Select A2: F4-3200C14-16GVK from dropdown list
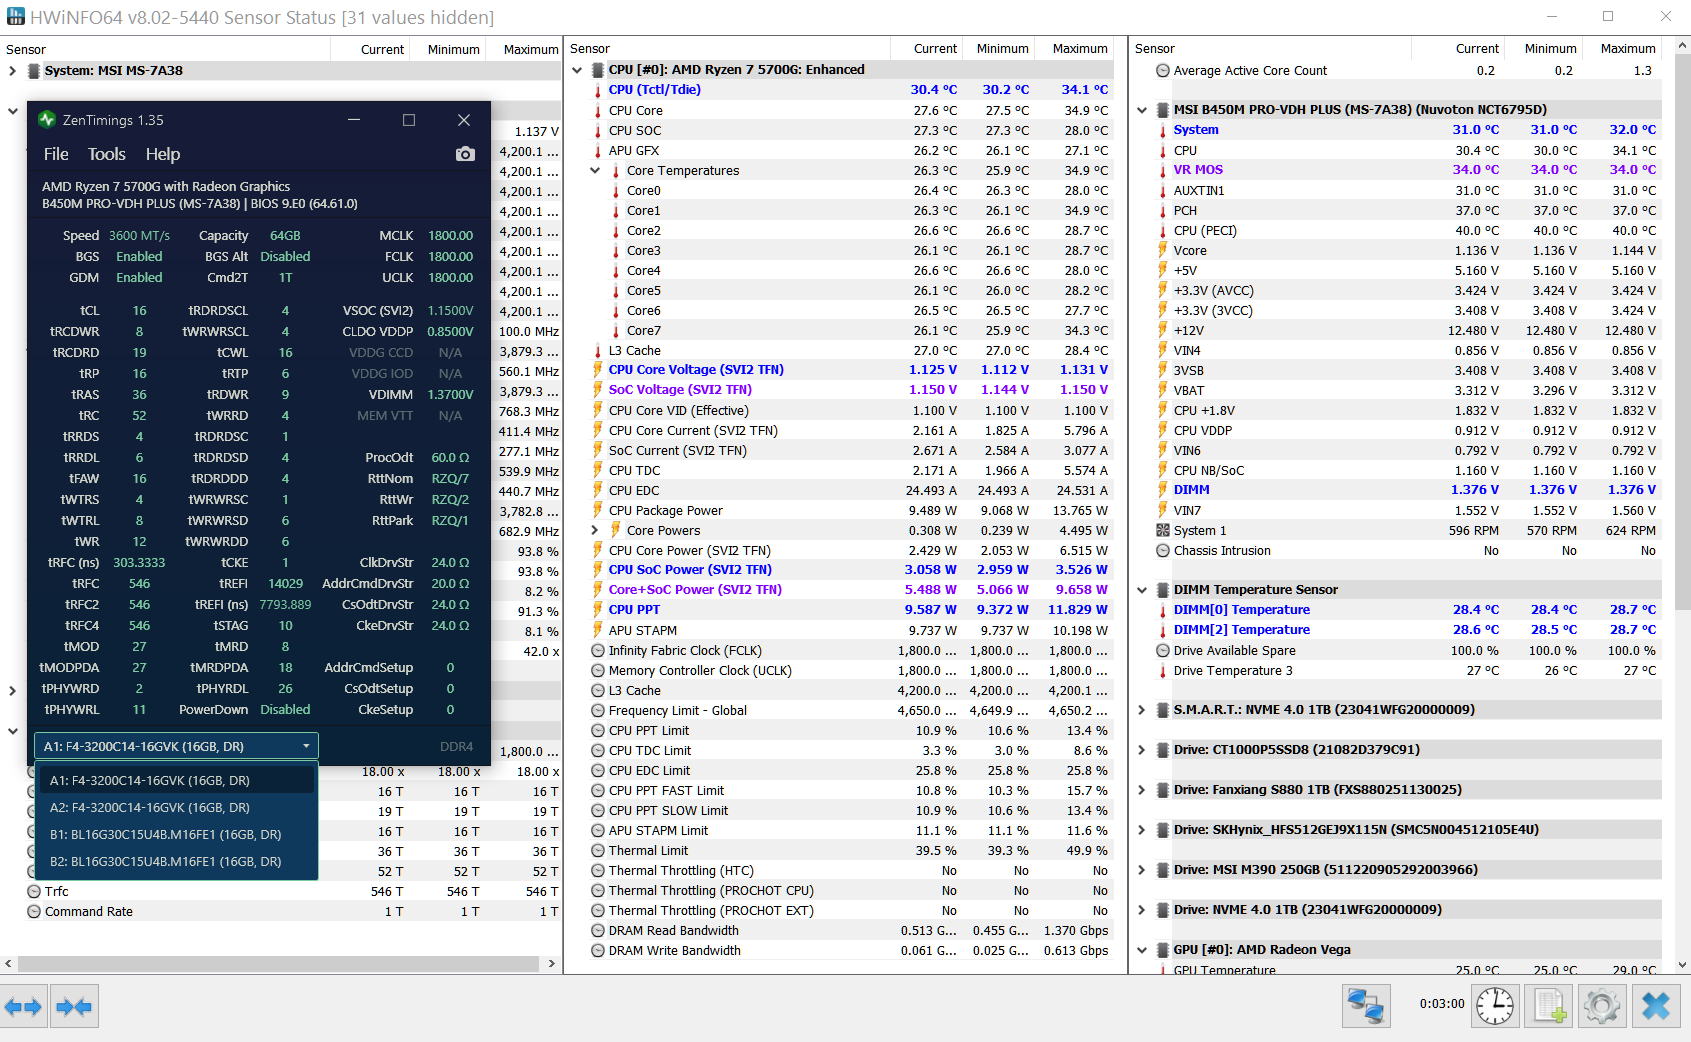This screenshot has height=1042, width=1691. [x=176, y=808]
